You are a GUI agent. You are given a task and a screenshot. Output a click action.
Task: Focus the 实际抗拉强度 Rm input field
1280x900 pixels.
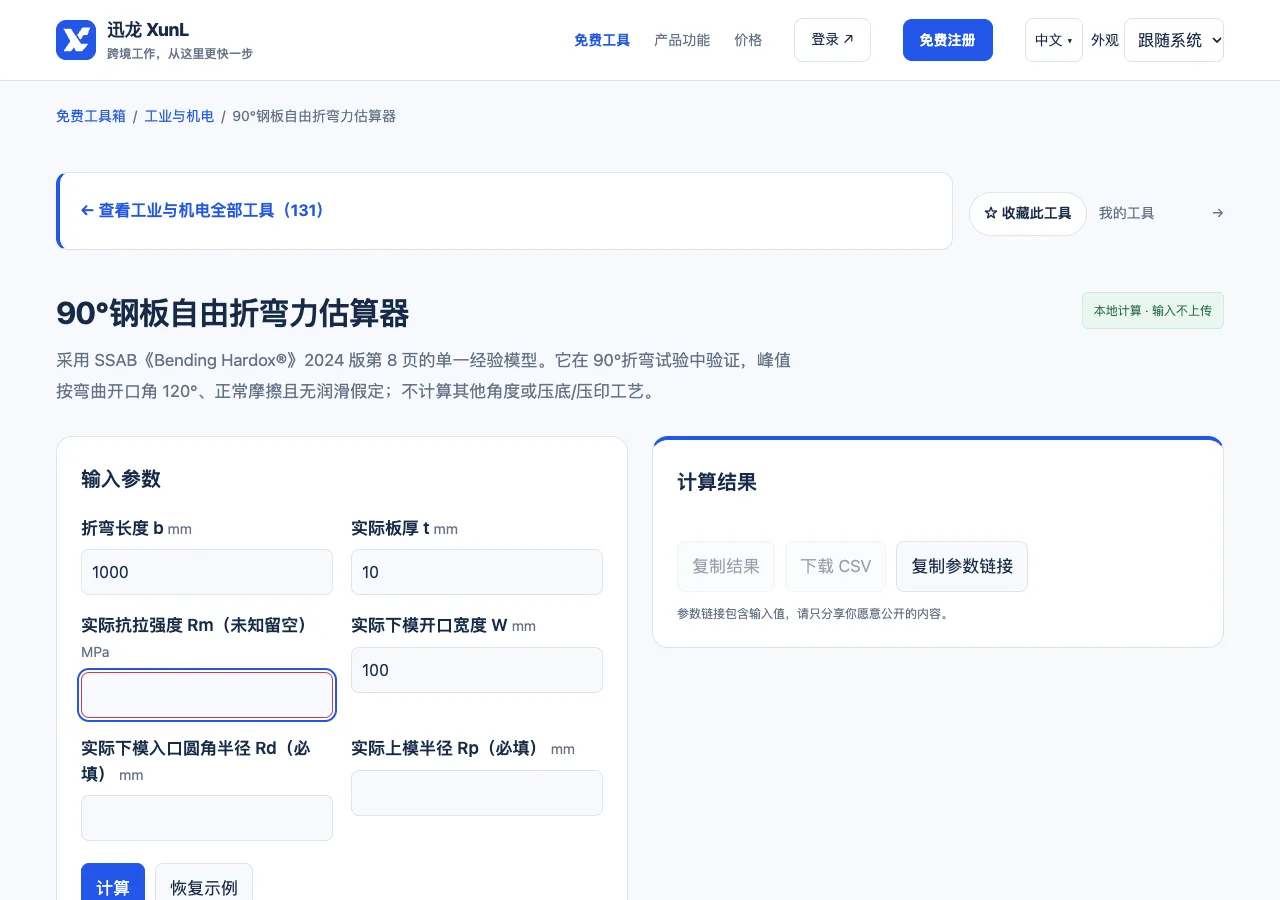207,695
